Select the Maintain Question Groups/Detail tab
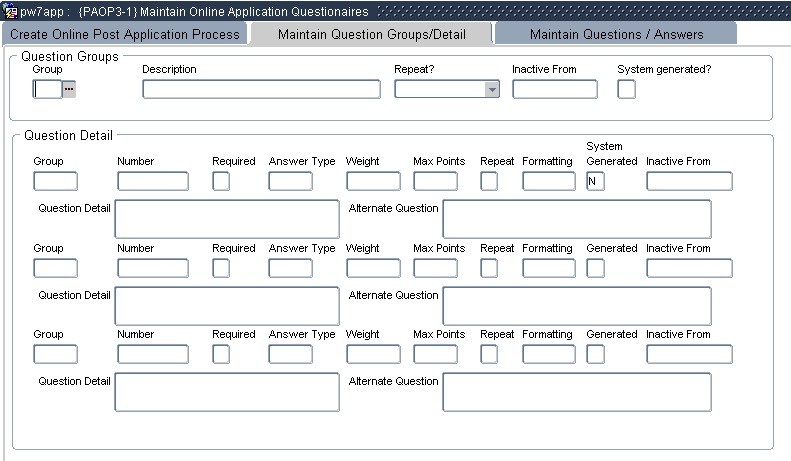 371,34
